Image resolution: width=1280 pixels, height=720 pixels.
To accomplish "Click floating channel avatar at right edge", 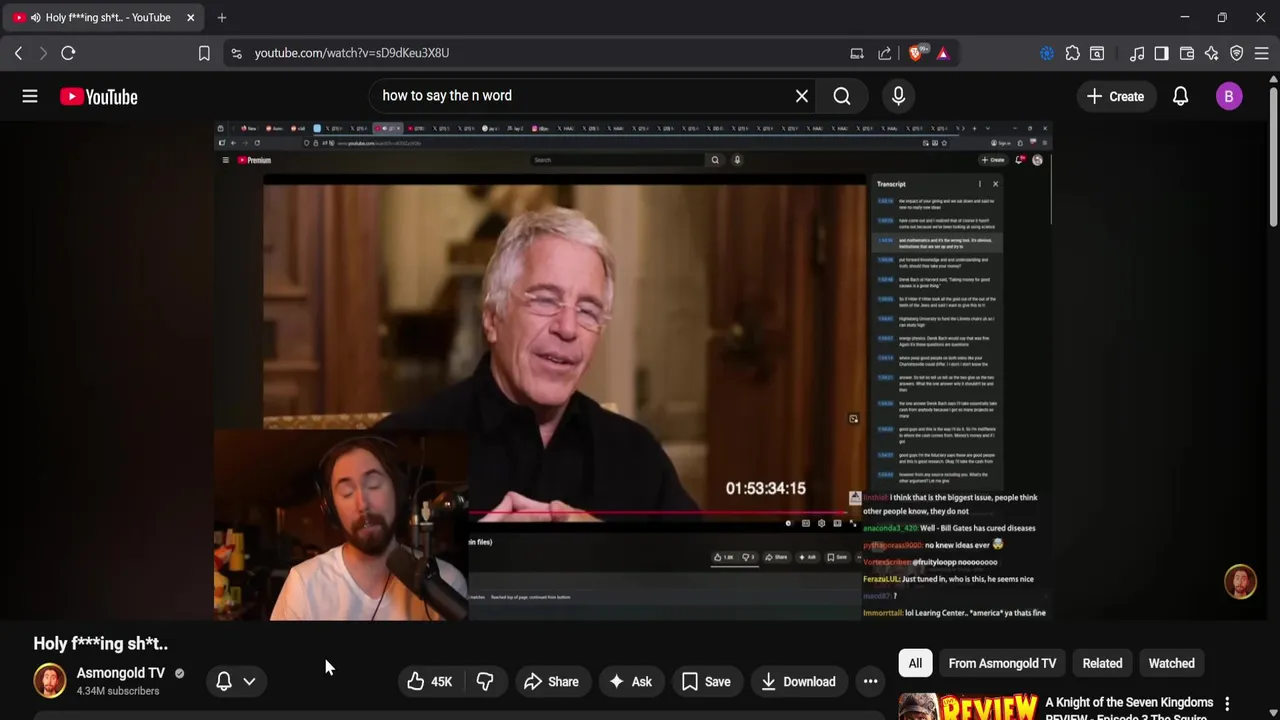I will [x=1240, y=582].
